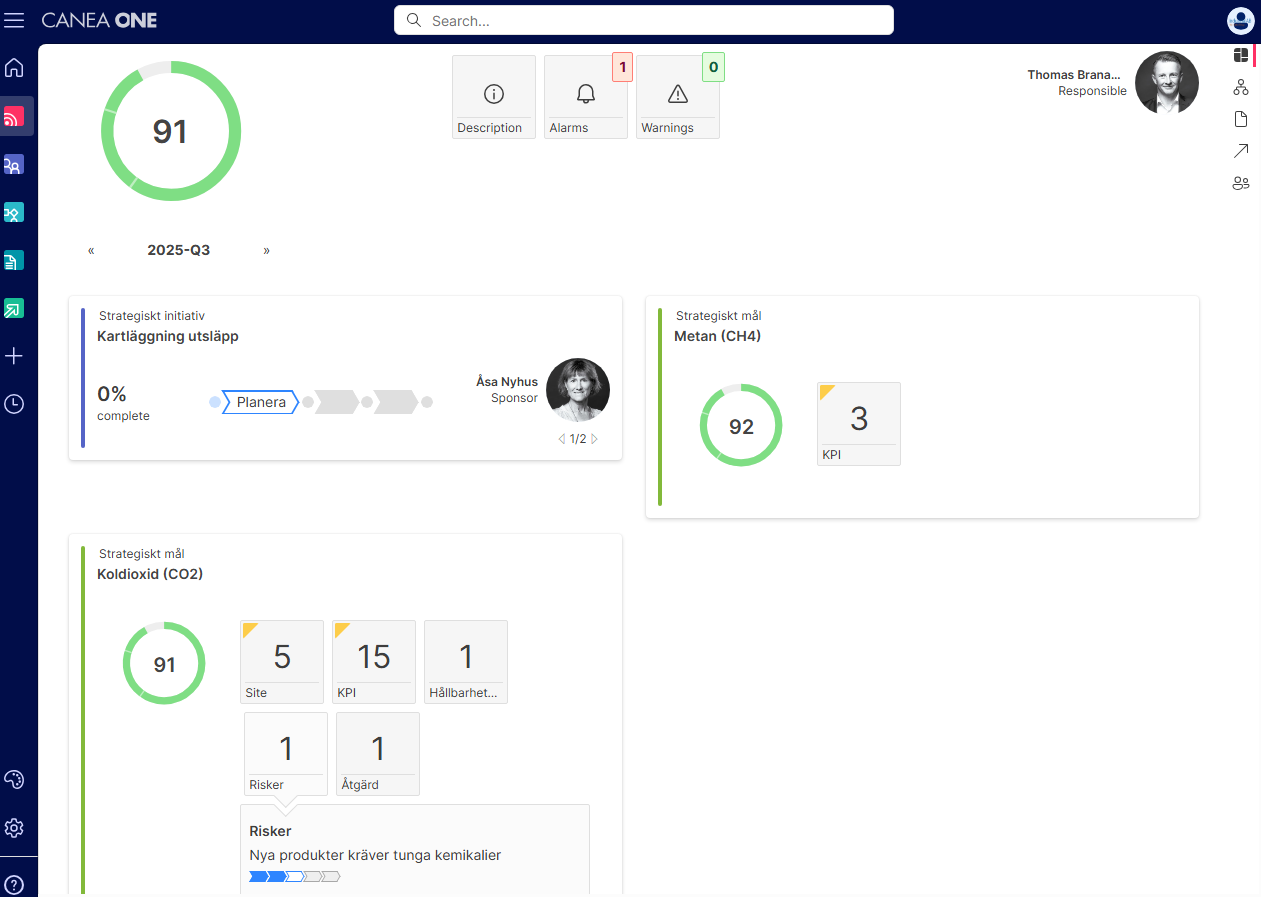Open the Alarms tile
The image size is (1261, 897).
coord(586,97)
